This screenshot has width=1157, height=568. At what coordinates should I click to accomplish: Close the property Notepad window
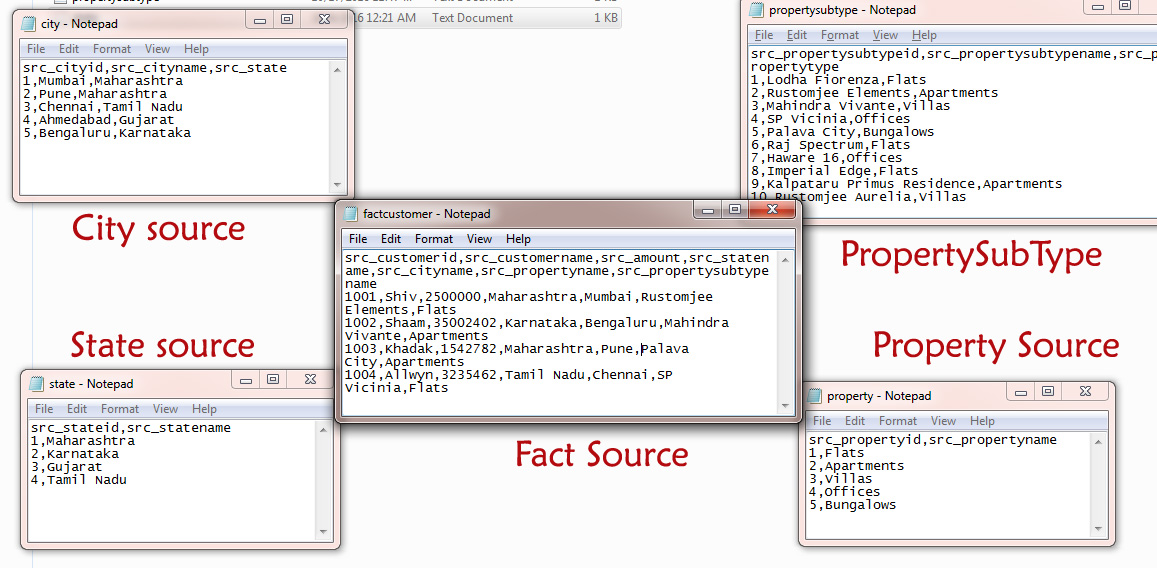[1085, 392]
